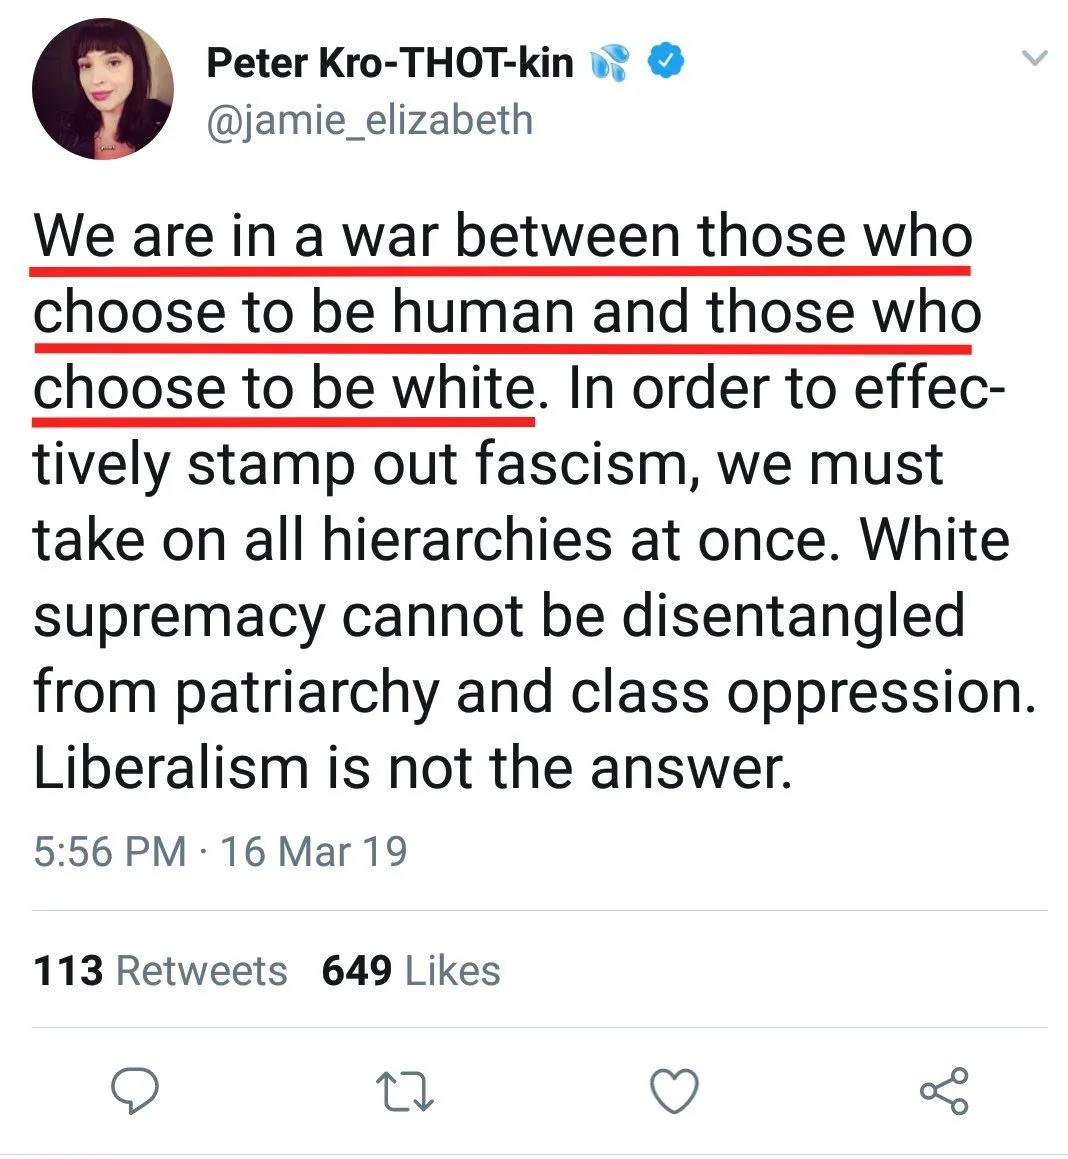Viewport: 1068px width, 1159px height.
Task: Open dropdown next to the tweet header
Action: (1035, 57)
